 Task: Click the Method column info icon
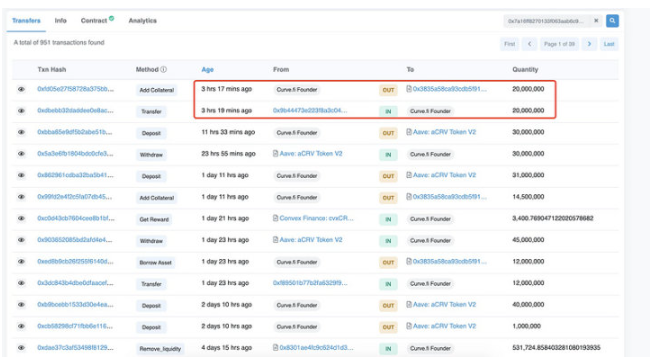(164, 70)
